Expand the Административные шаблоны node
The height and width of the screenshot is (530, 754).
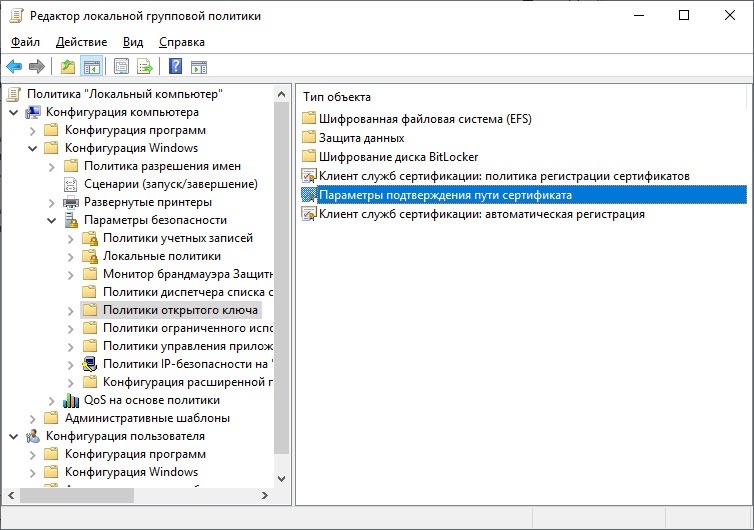coord(32,418)
